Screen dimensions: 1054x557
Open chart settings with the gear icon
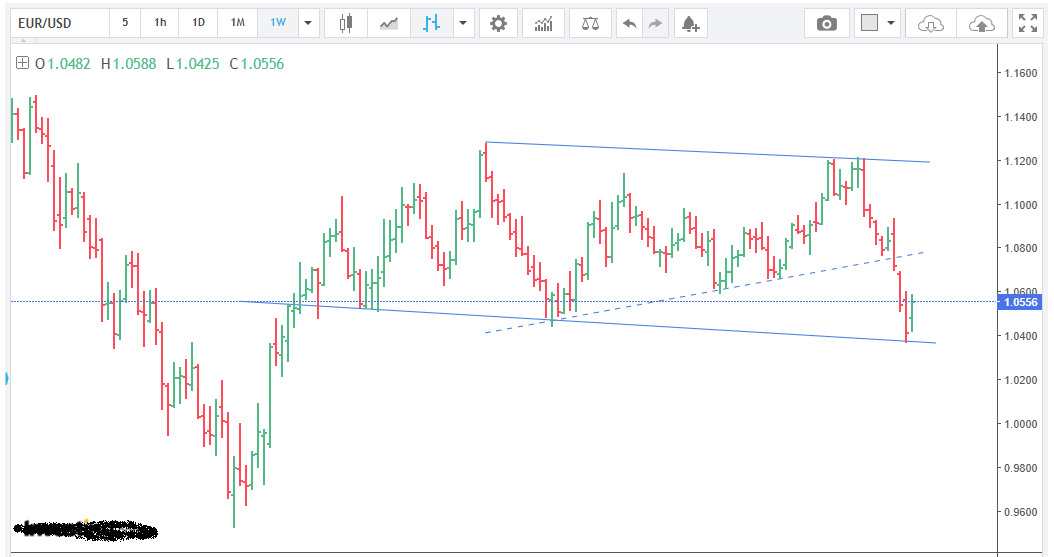pyautogui.click(x=498, y=23)
